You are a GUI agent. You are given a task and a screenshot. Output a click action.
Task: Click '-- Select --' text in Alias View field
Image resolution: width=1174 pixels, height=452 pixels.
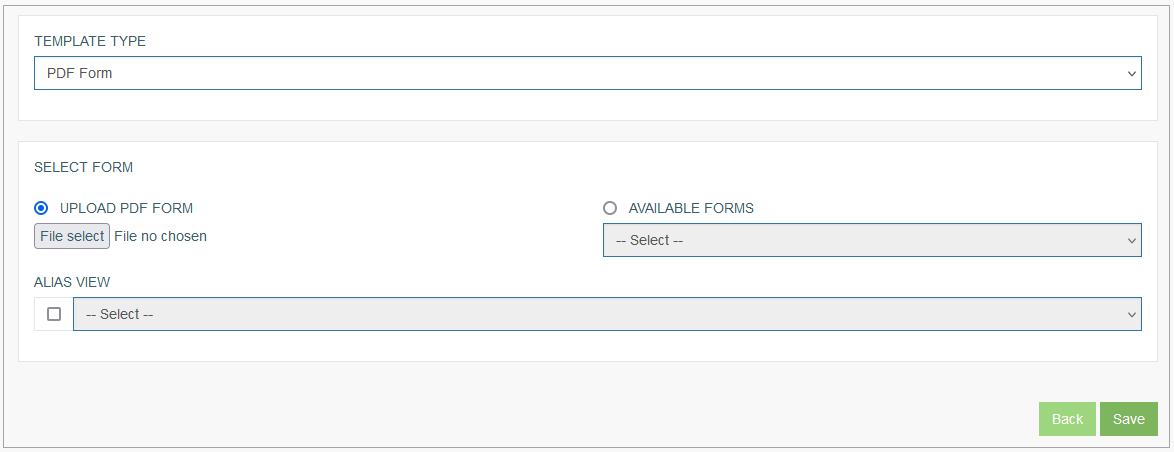tap(119, 314)
